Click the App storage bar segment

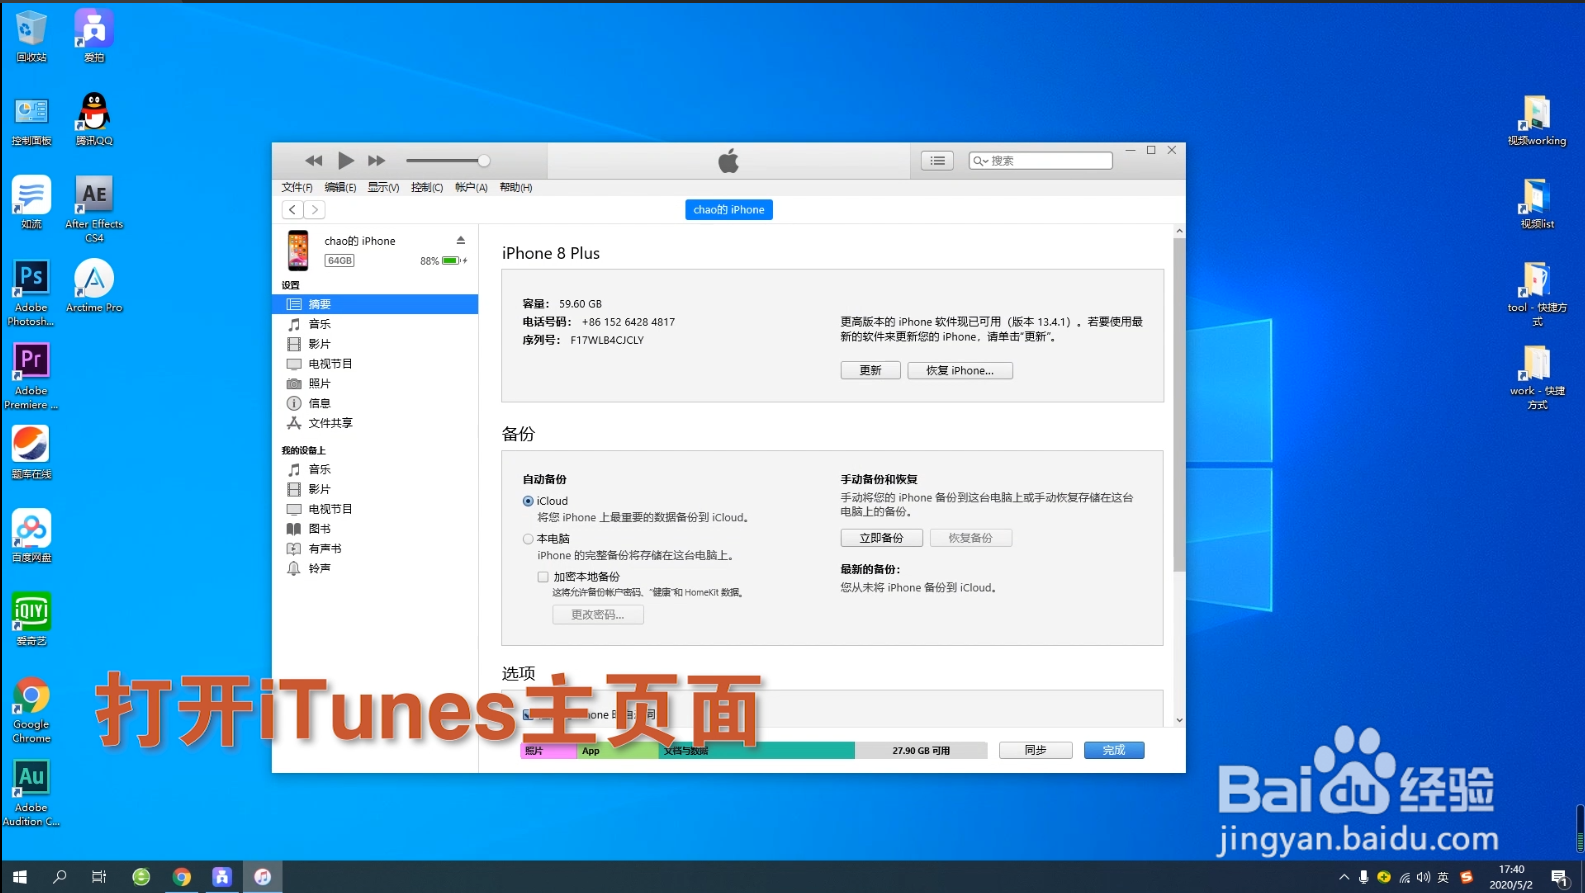point(617,751)
